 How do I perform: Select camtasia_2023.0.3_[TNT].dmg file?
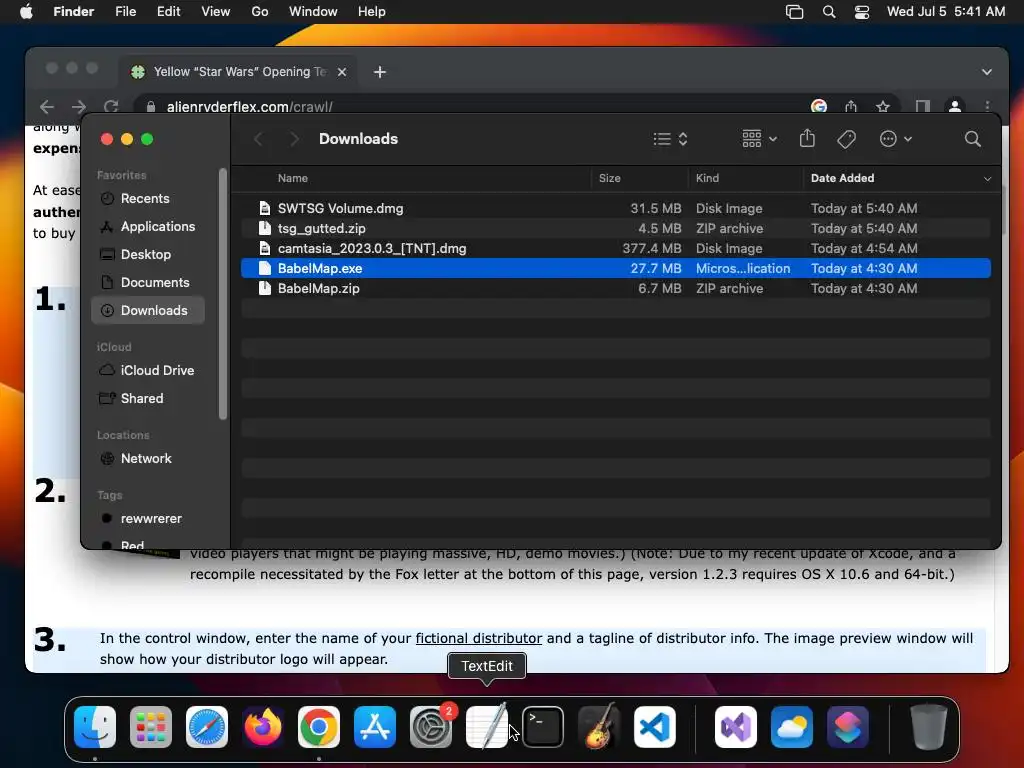pos(616,248)
